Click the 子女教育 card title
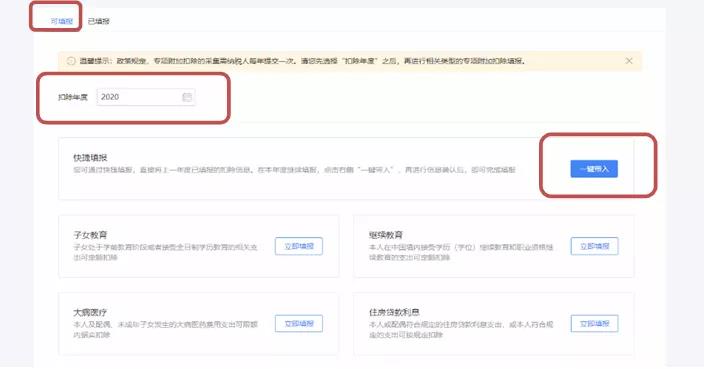The width and height of the screenshot is (704, 369). pos(90,235)
